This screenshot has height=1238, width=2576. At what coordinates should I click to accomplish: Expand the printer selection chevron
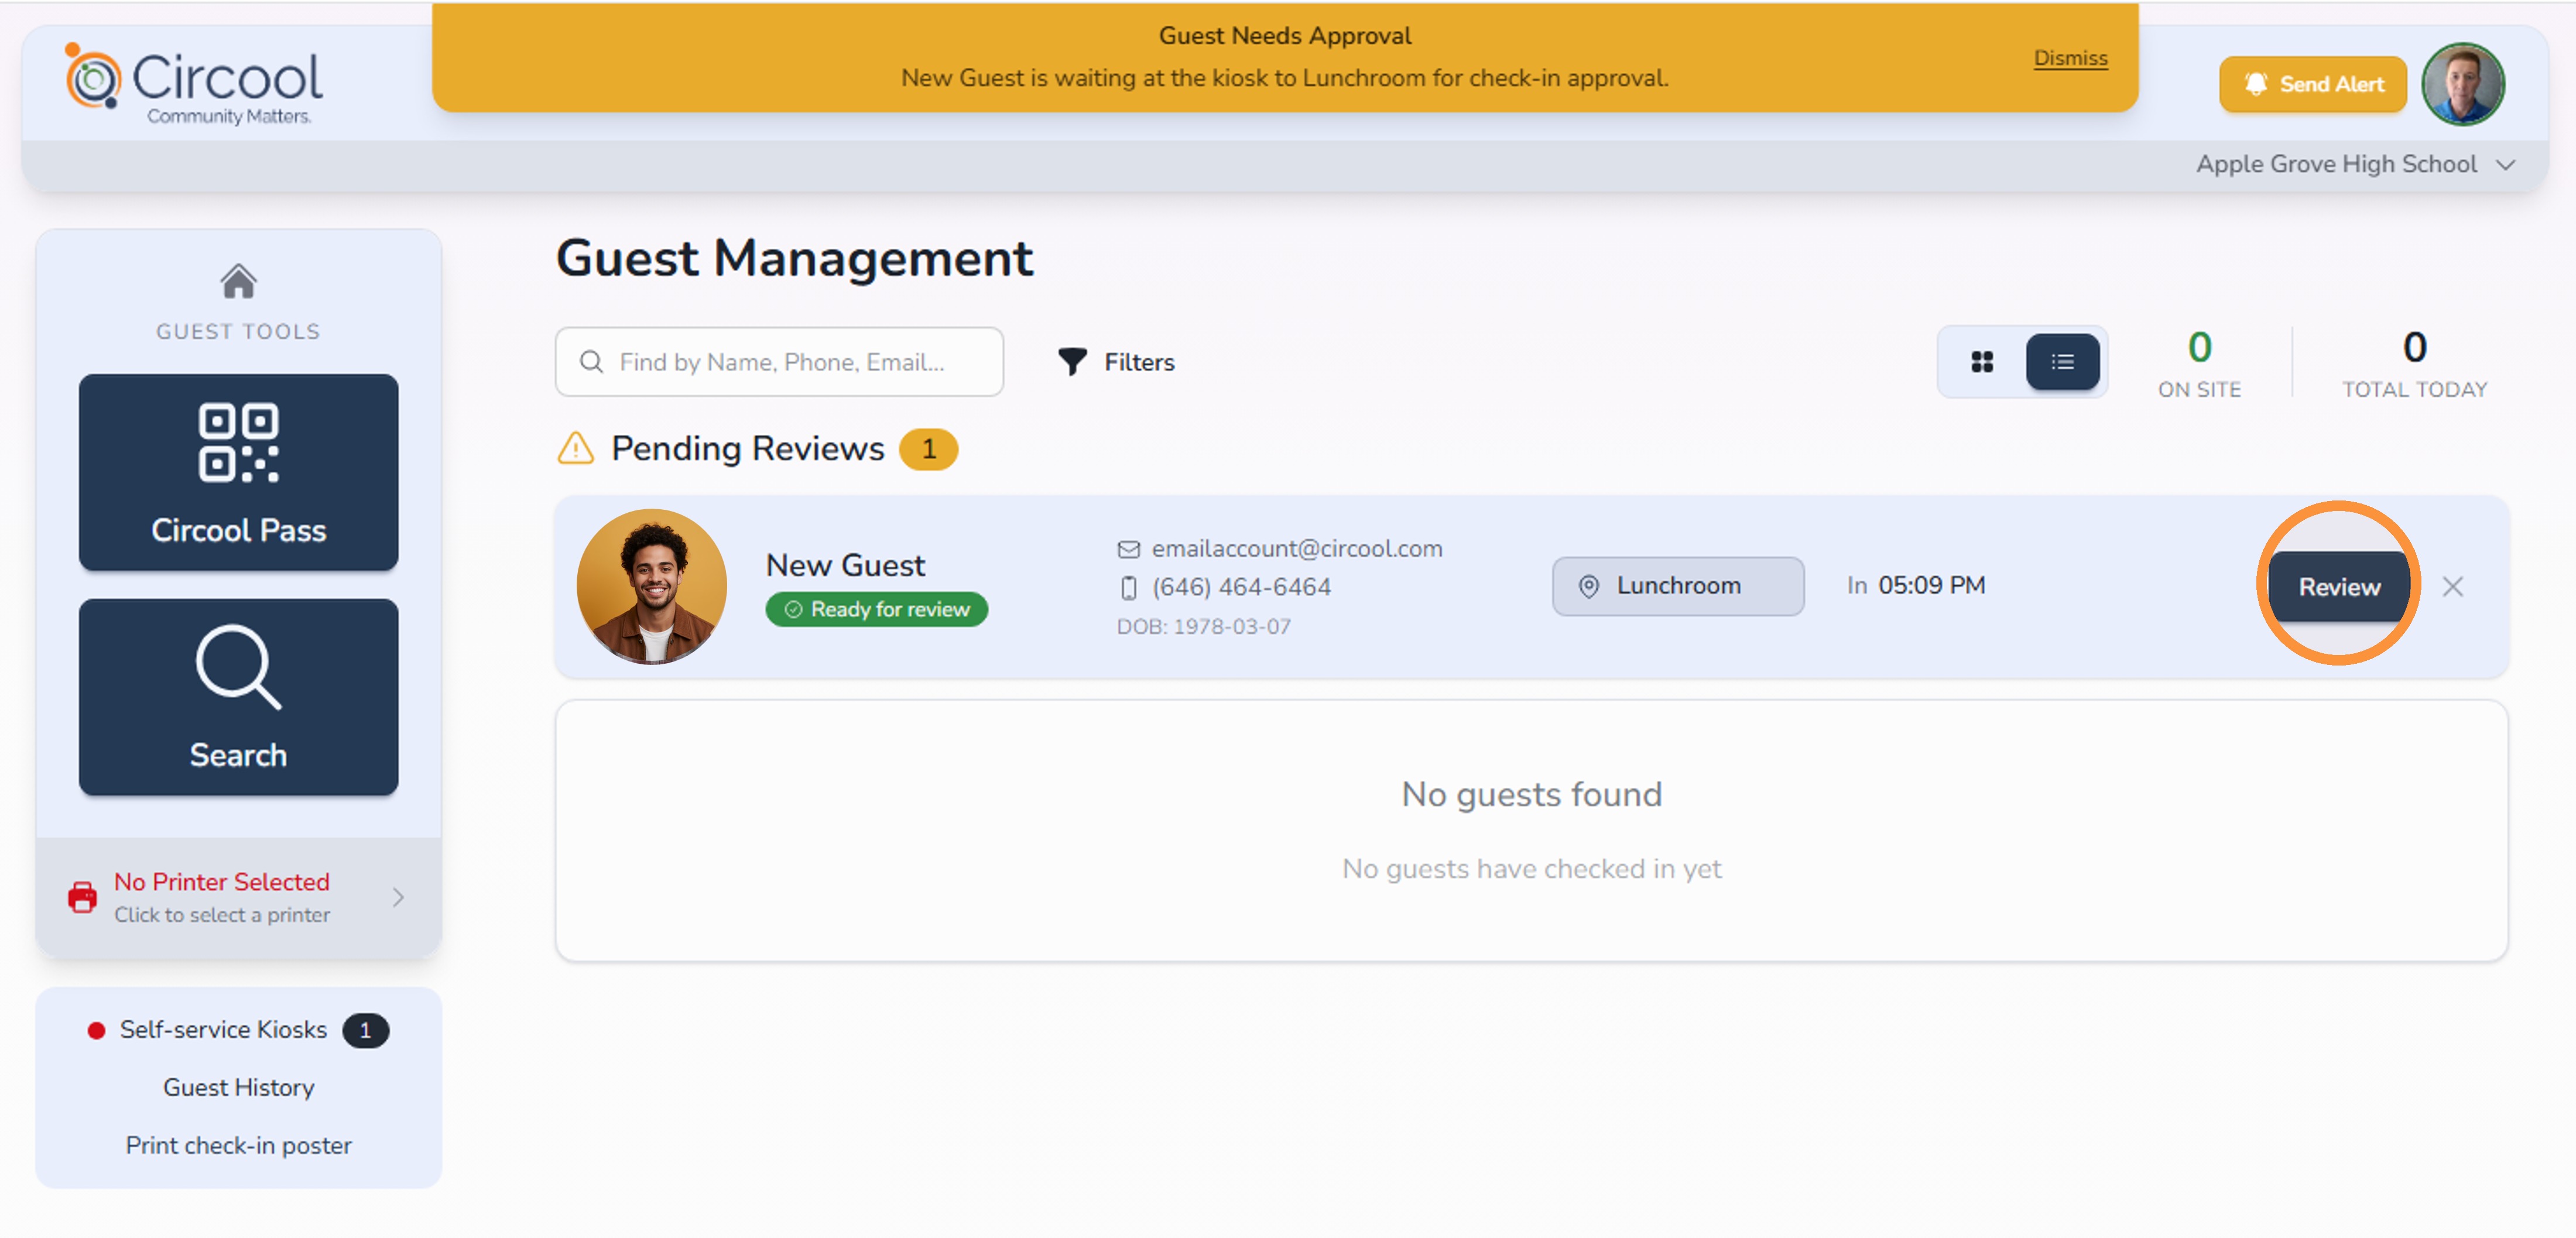point(398,897)
